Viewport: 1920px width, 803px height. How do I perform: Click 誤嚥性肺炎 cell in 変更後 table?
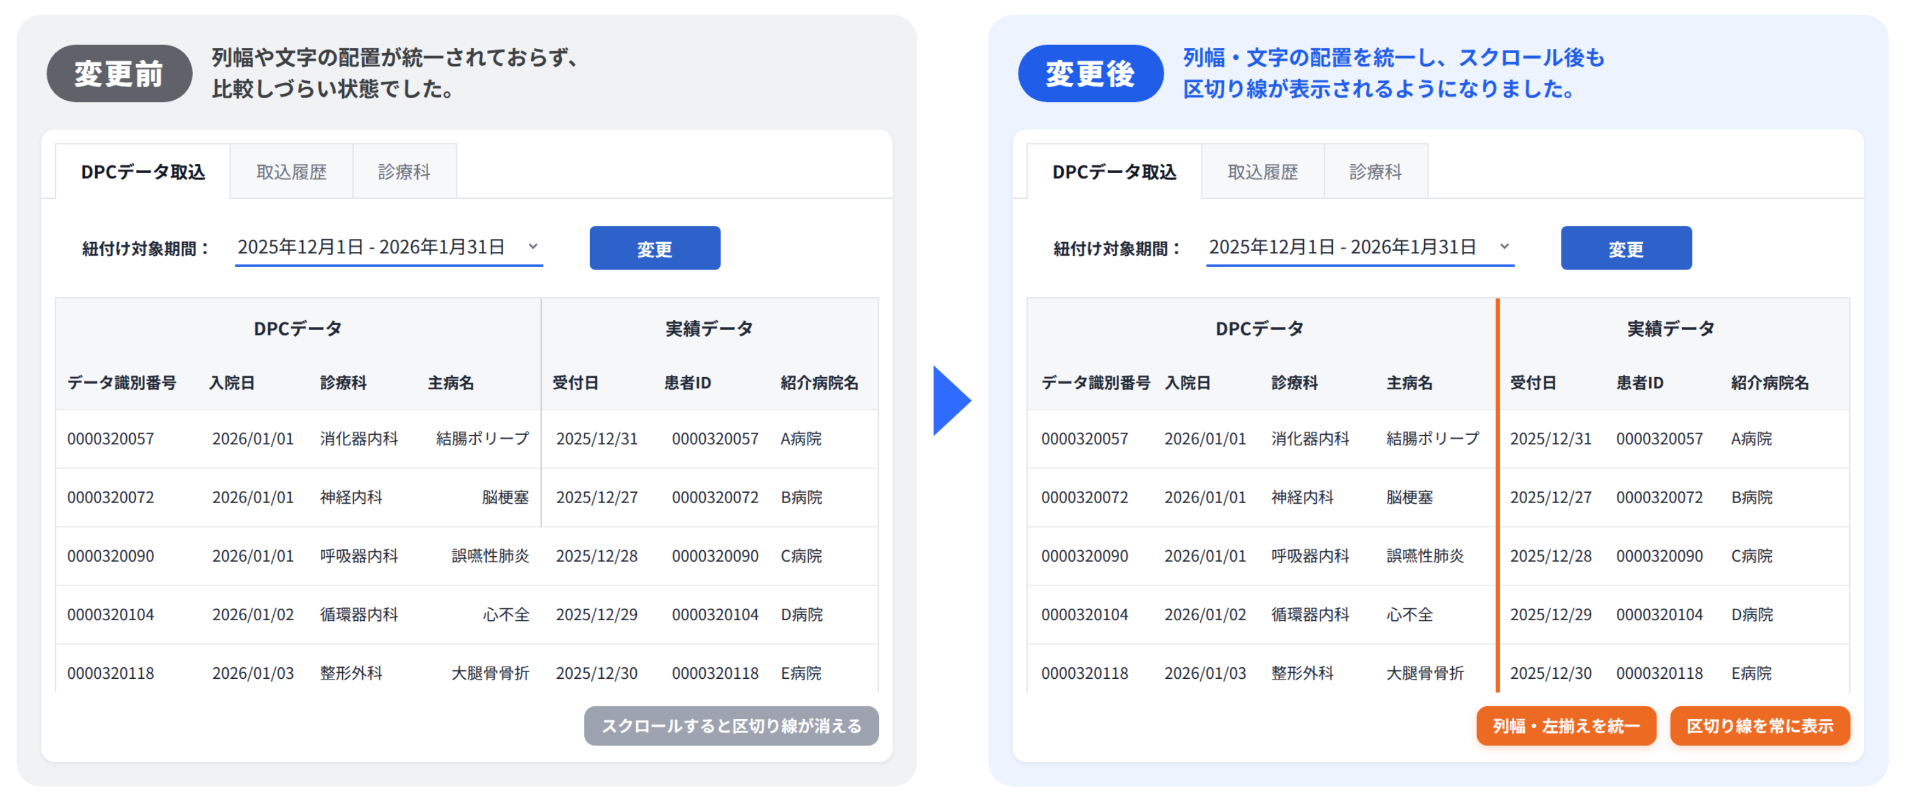[x=1425, y=556]
